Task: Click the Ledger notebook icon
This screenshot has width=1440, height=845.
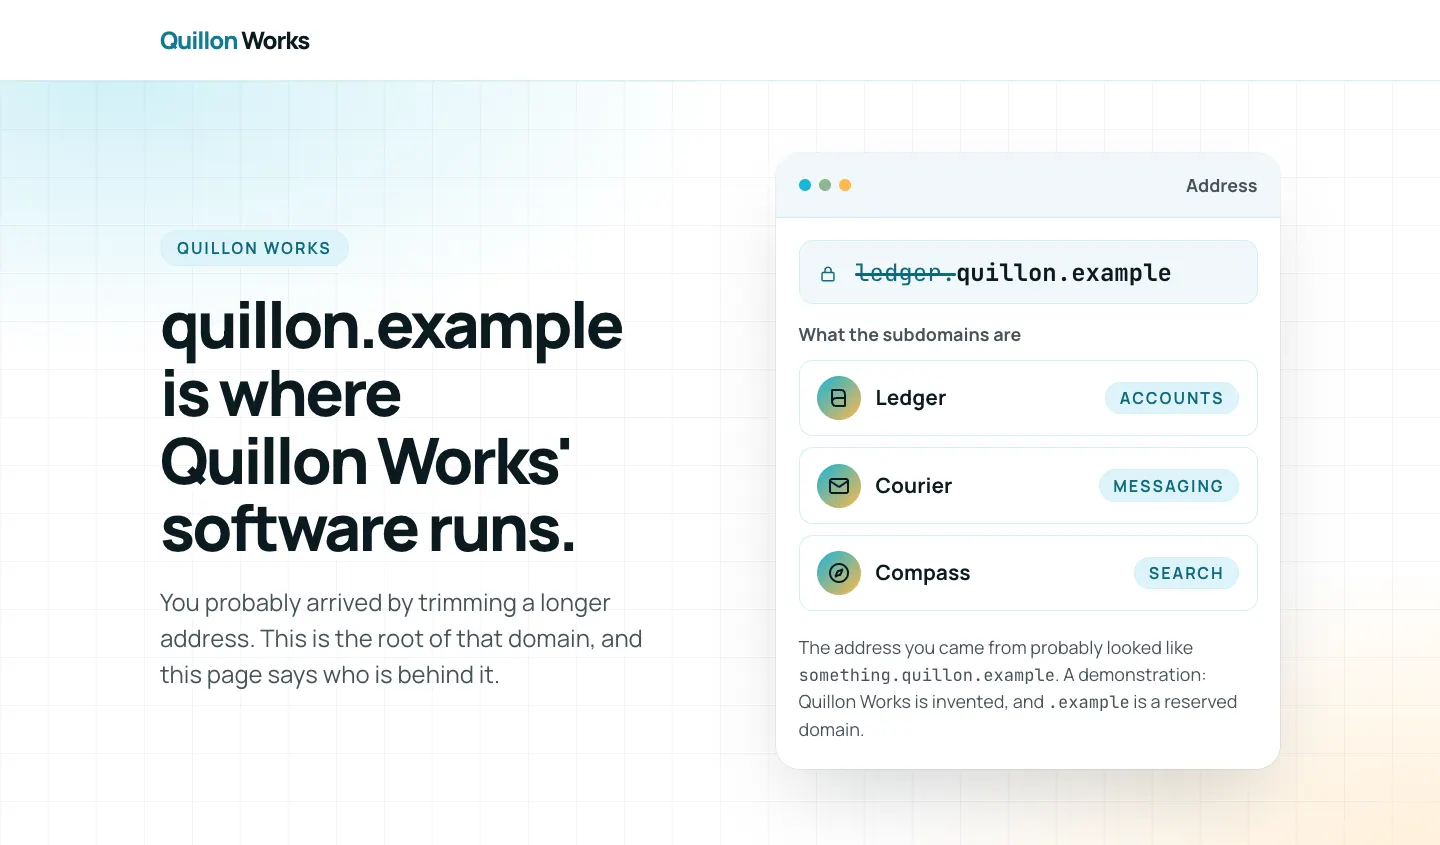Action: (x=839, y=398)
